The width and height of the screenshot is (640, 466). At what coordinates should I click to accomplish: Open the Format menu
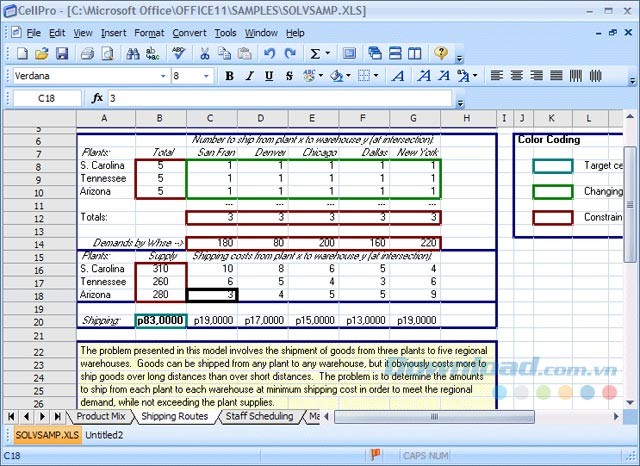[149, 32]
